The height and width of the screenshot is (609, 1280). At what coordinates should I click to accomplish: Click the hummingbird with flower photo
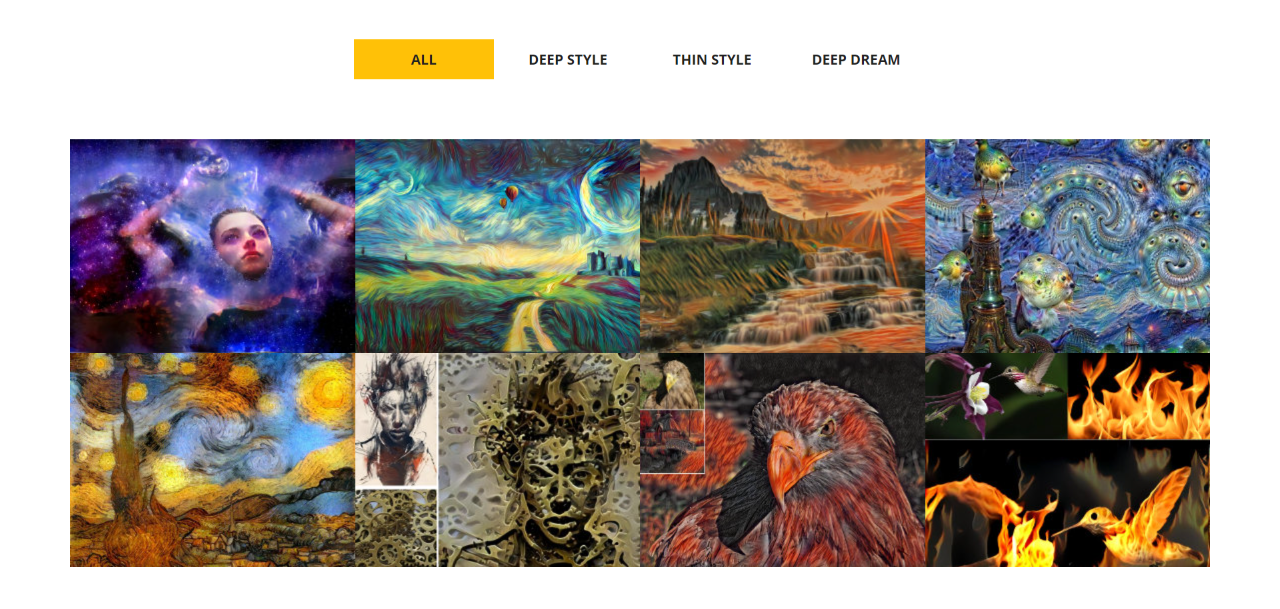click(x=996, y=396)
